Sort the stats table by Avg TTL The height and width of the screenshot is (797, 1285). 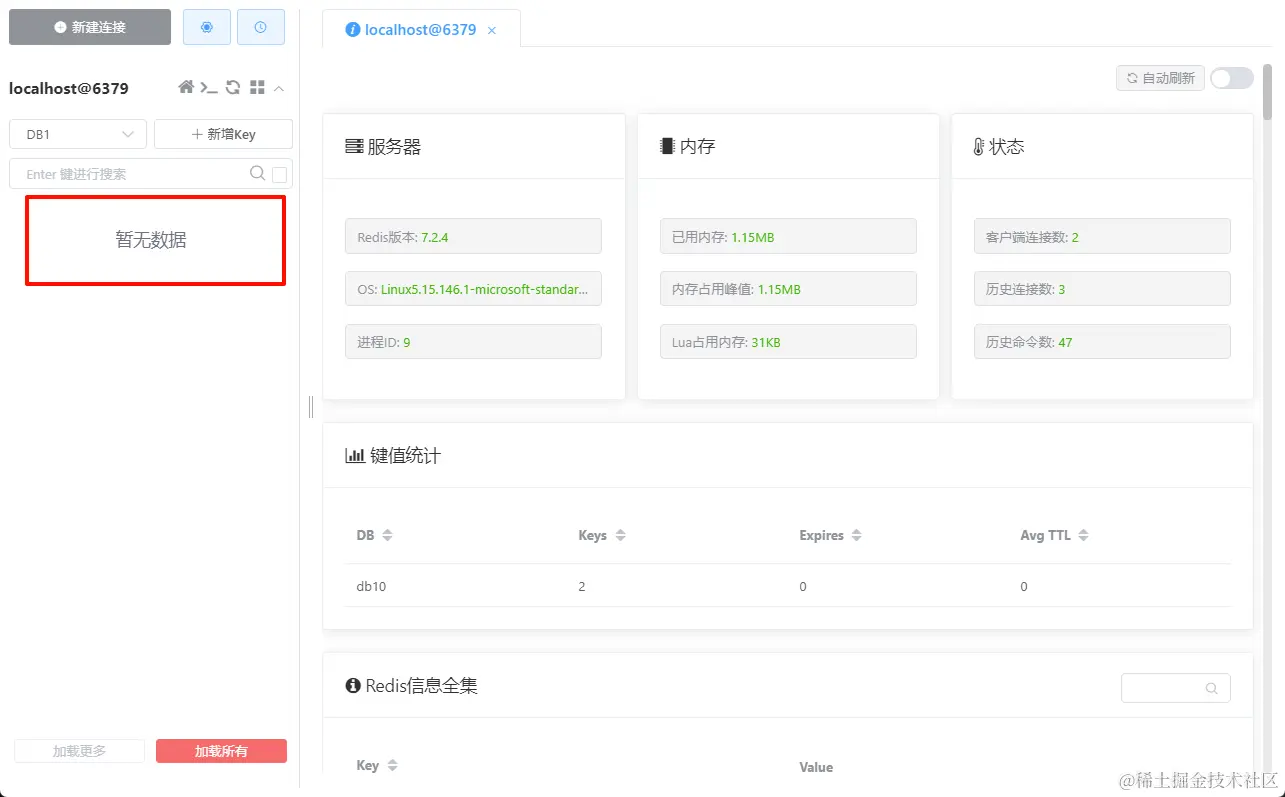1083,536
